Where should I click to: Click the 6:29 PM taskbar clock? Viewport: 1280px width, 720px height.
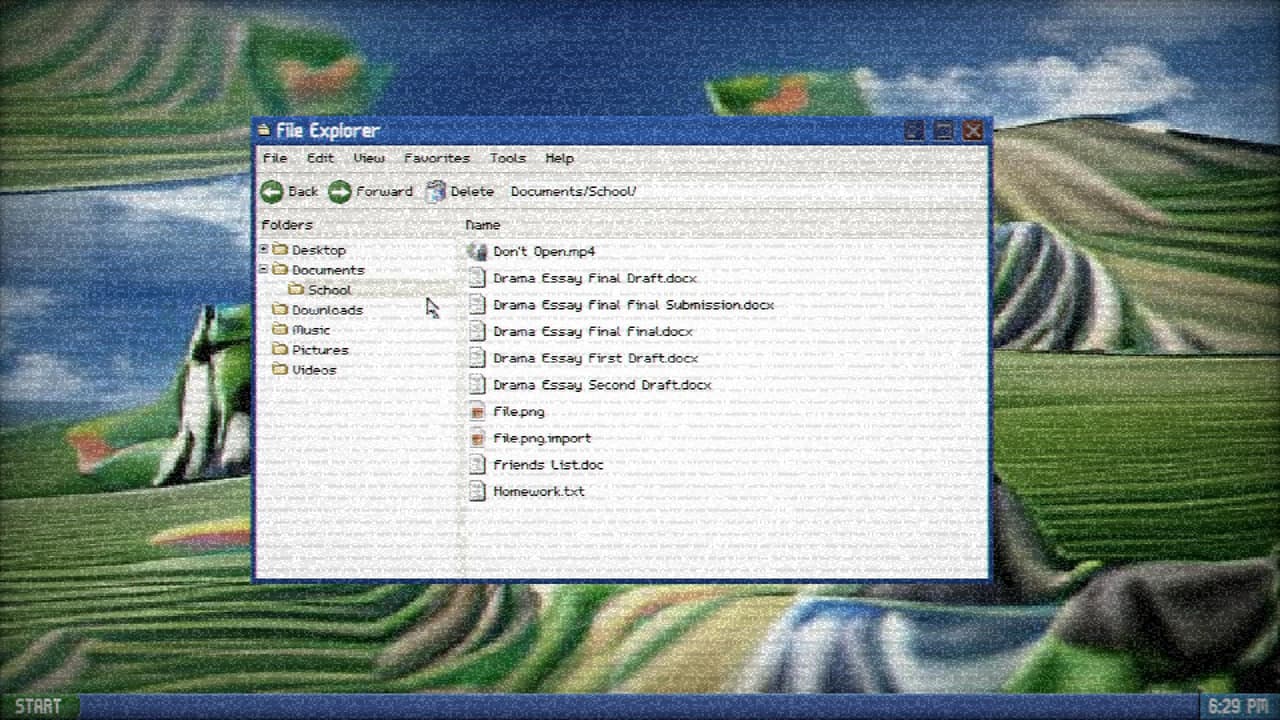(1237, 706)
